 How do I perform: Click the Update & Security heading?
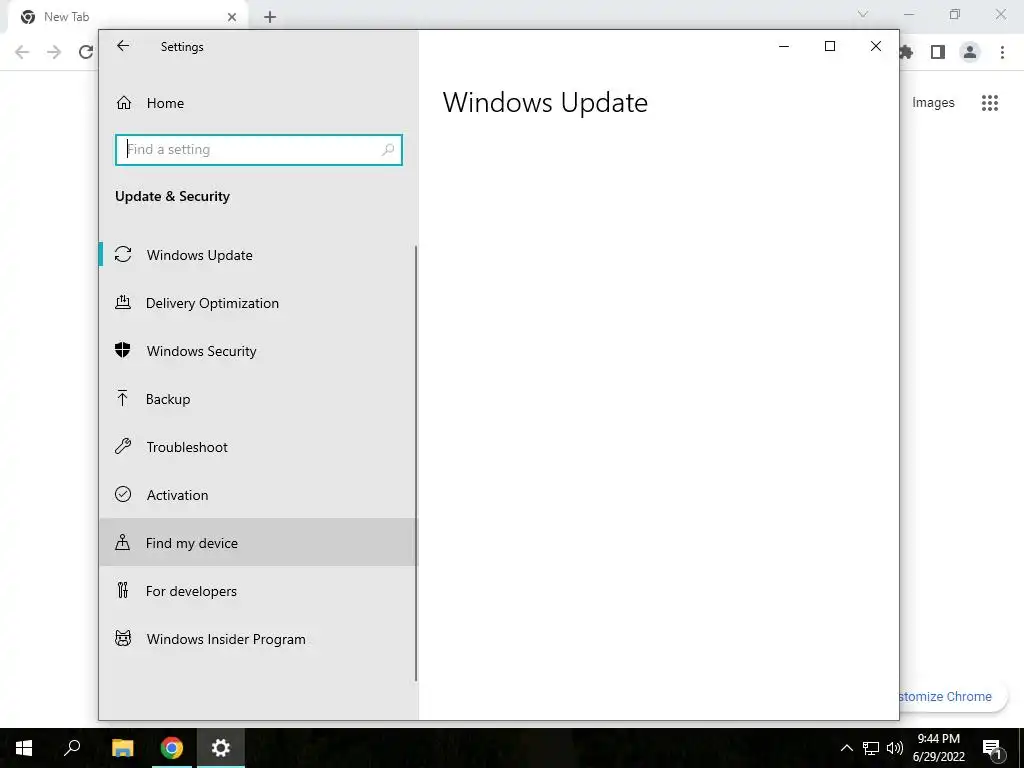pos(172,197)
